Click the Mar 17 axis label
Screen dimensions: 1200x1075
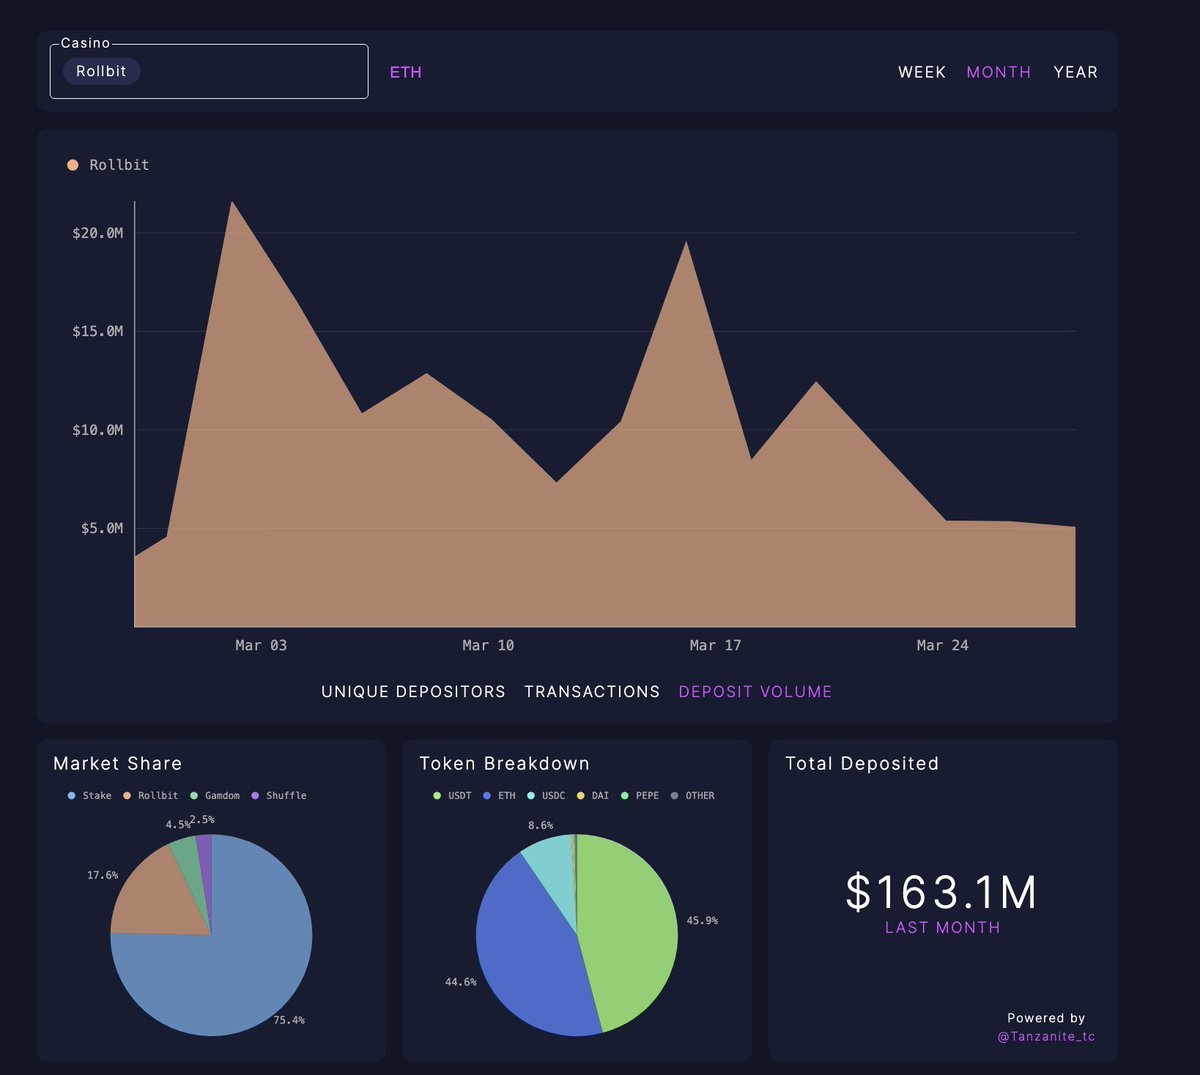(x=715, y=646)
